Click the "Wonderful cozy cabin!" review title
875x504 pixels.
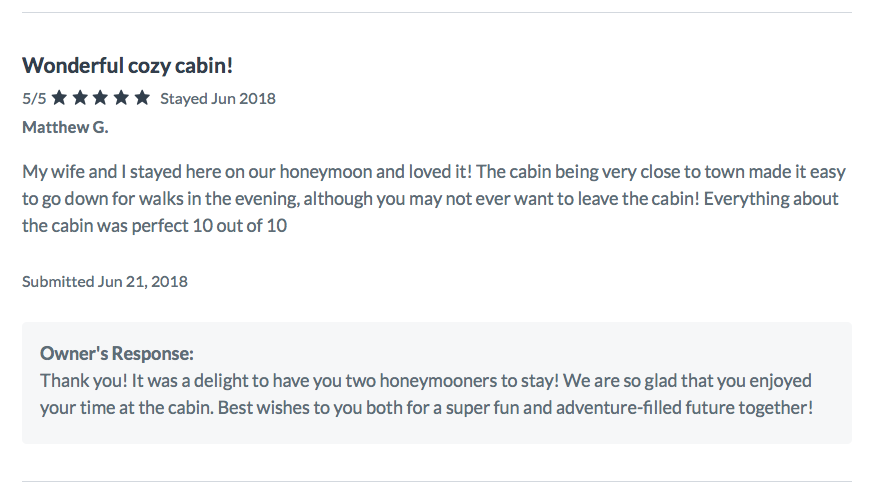(127, 67)
